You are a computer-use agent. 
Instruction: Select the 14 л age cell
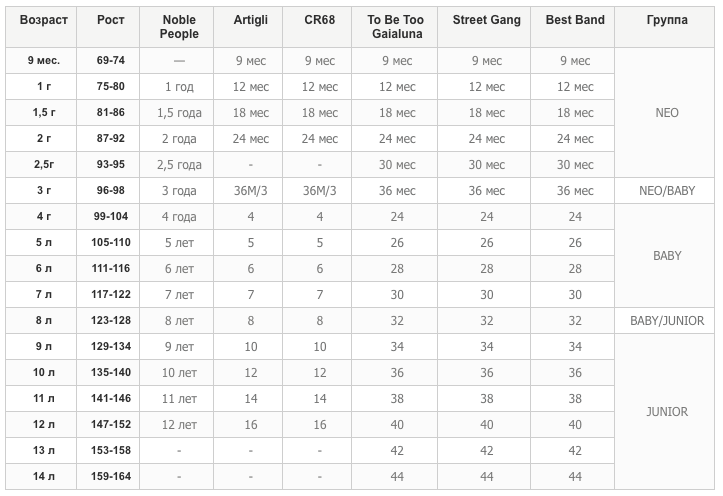[x=44, y=477]
